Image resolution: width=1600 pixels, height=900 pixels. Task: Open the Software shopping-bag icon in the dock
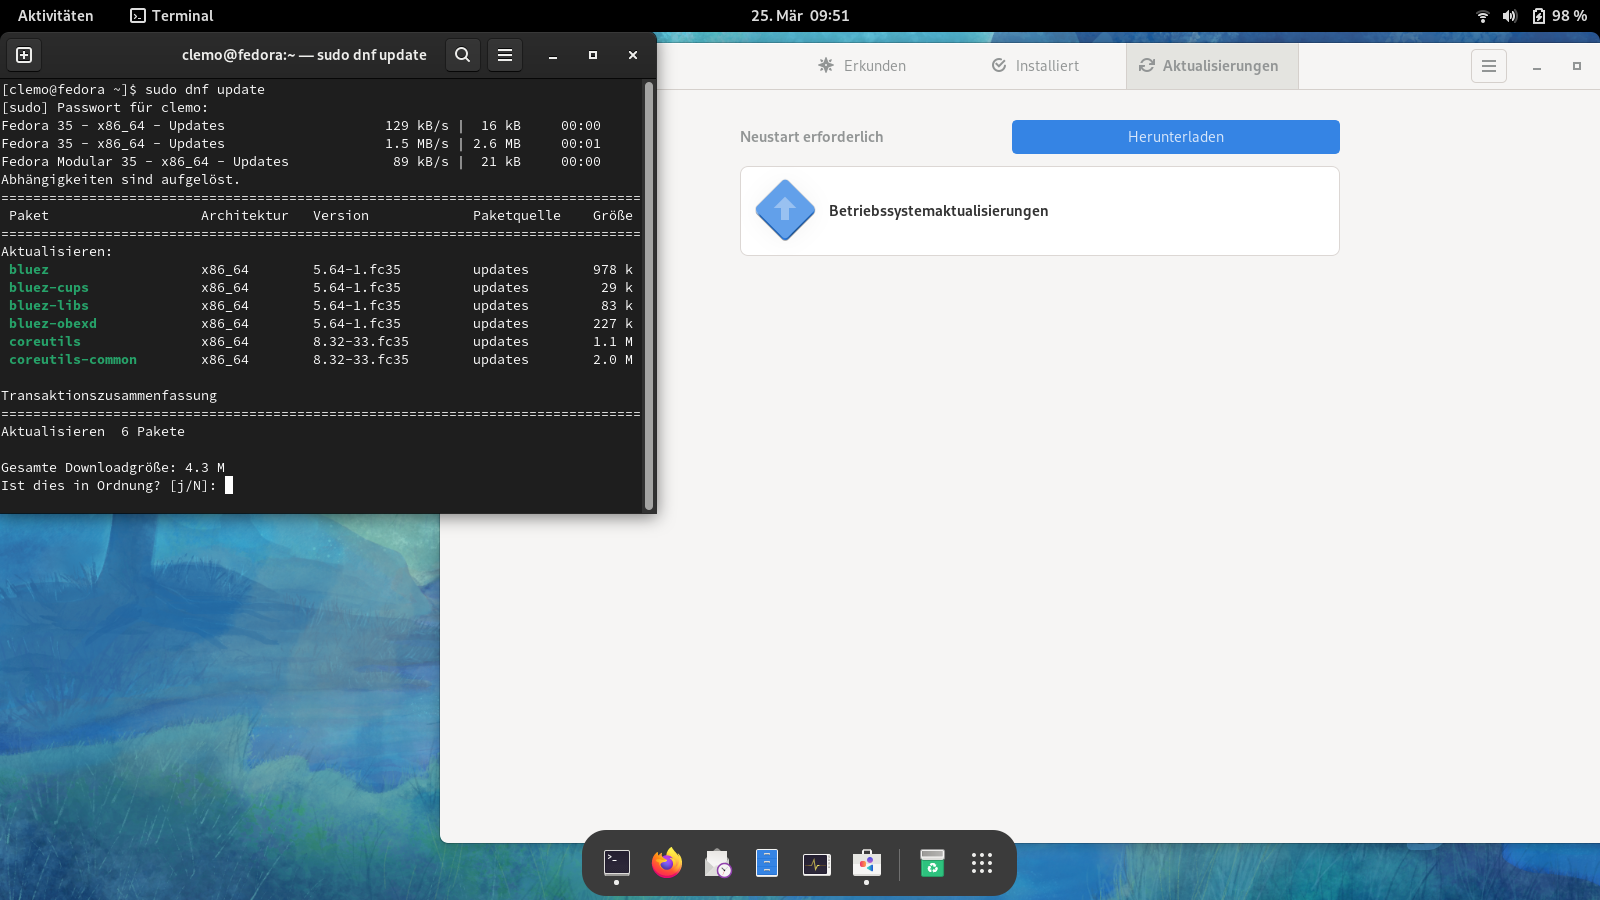coord(867,862)
